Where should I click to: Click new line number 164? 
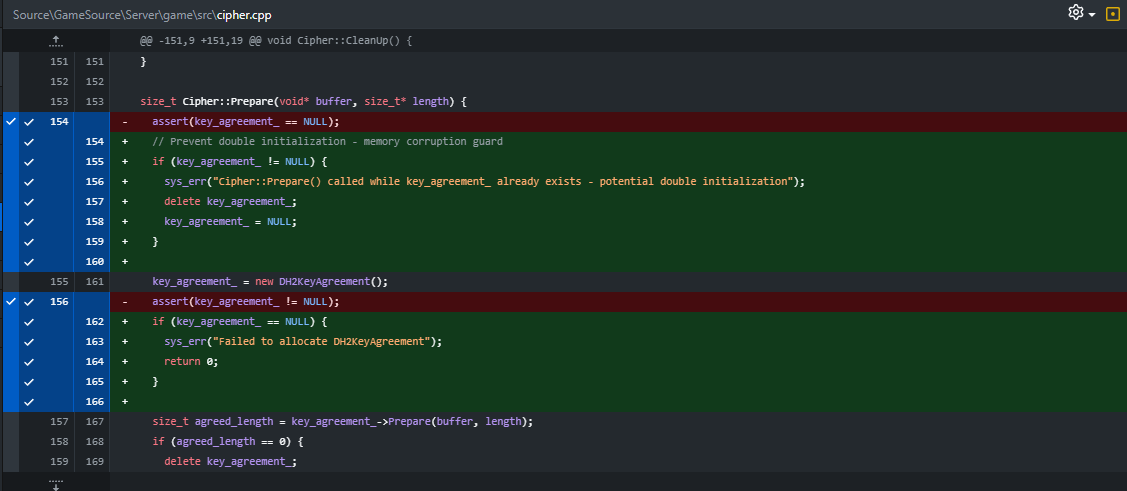94,362
